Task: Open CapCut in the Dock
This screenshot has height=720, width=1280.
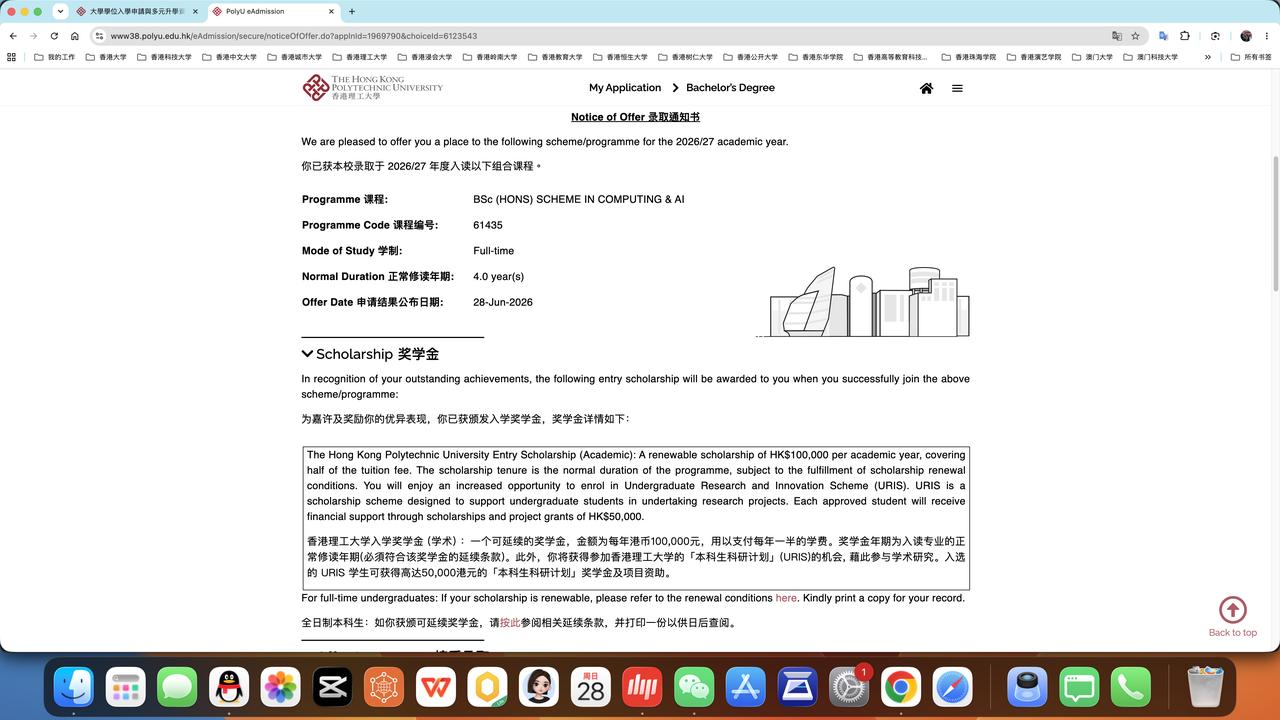Action: tap(332, 687)
